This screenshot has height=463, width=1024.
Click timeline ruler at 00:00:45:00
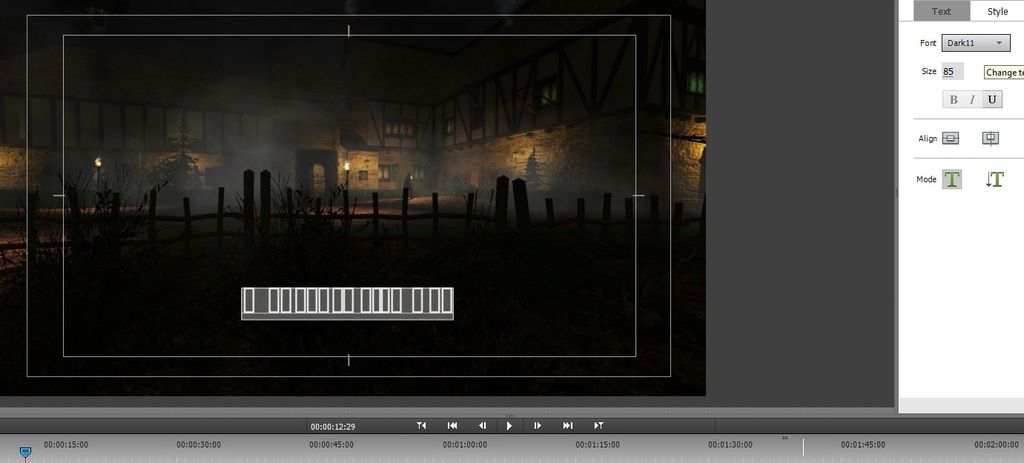[331, 445]
